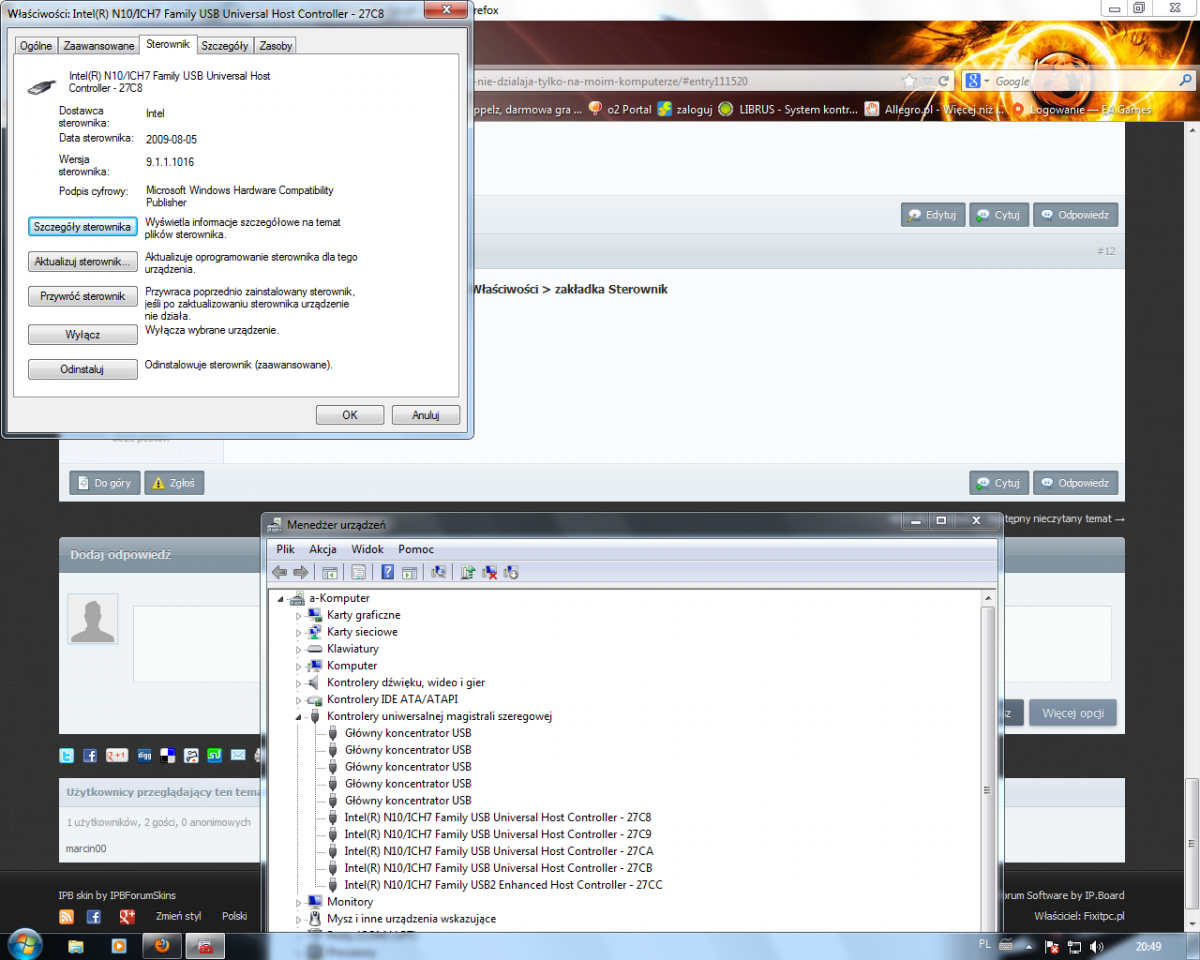This screenshot has height=960, width=1200.
Task: Launch Windows Media Player from the taskbar
Action: tap(118, 944)
